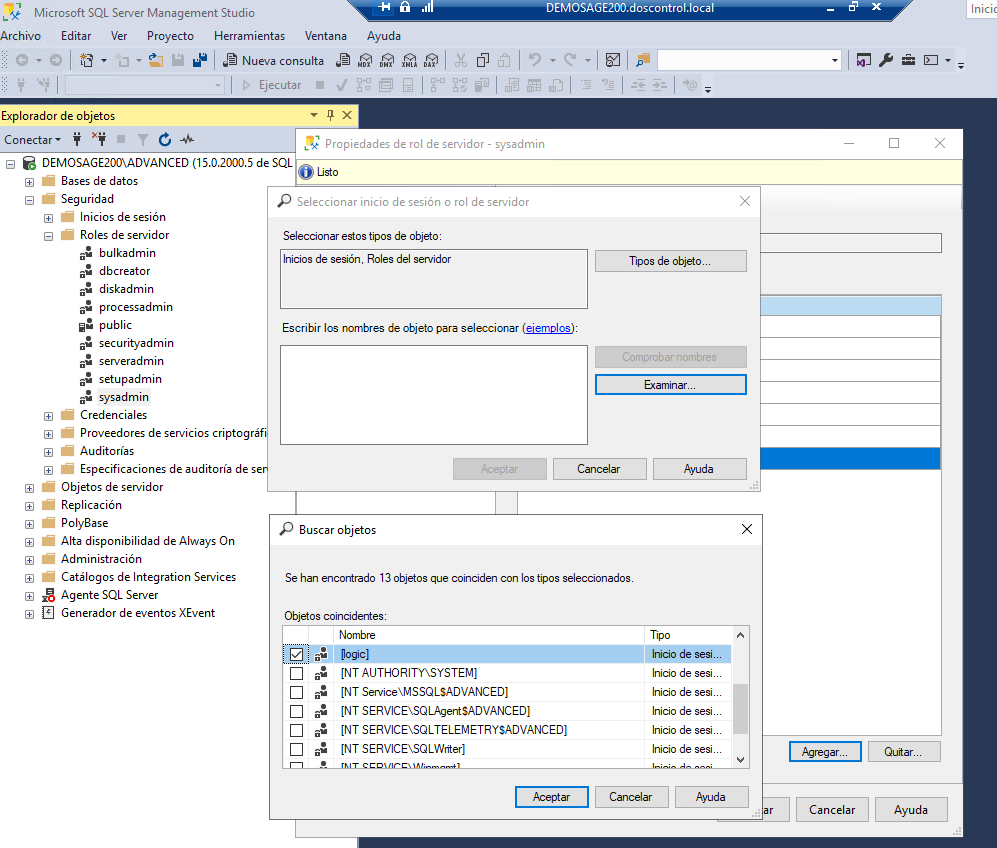This screenshot has height=848, width=997.
Task: Click the scroll up arrow in objects list
Action: coord(740,635)
